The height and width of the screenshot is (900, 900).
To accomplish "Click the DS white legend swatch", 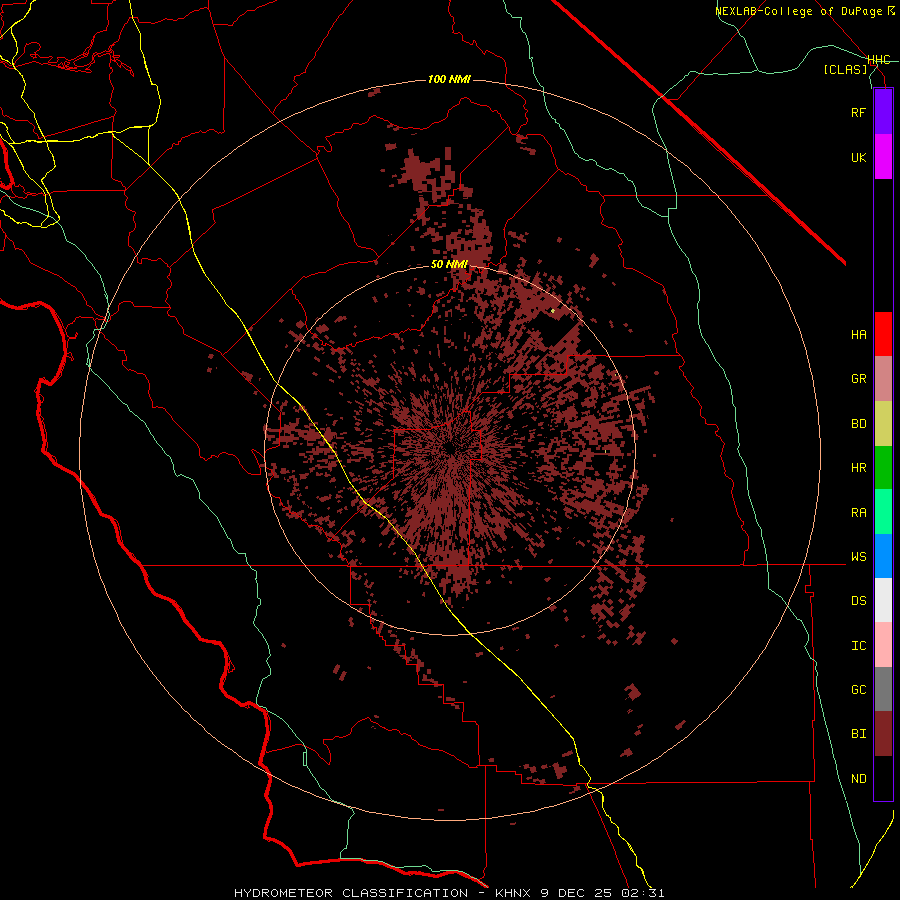I will point(883,600).
